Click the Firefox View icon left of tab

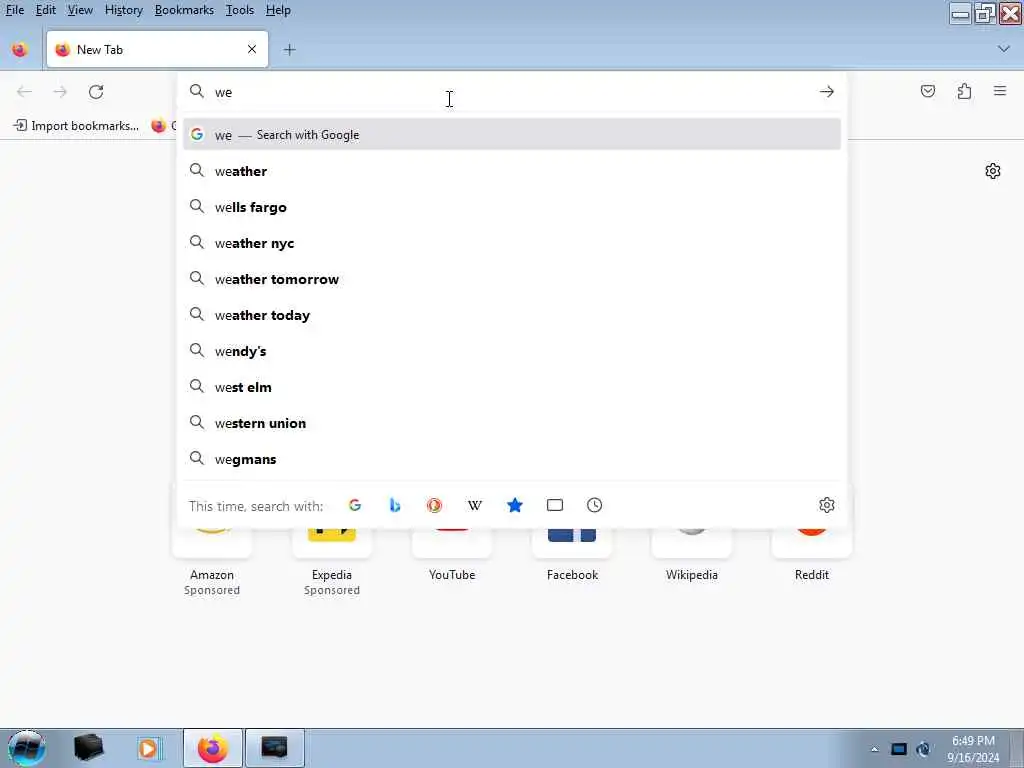coord(20,50)
